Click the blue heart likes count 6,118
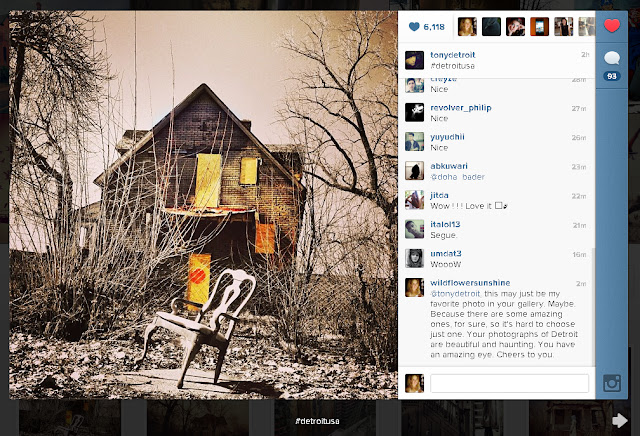Image resolution: width=640 pixels, height=436 pixels. pos(427,27)
